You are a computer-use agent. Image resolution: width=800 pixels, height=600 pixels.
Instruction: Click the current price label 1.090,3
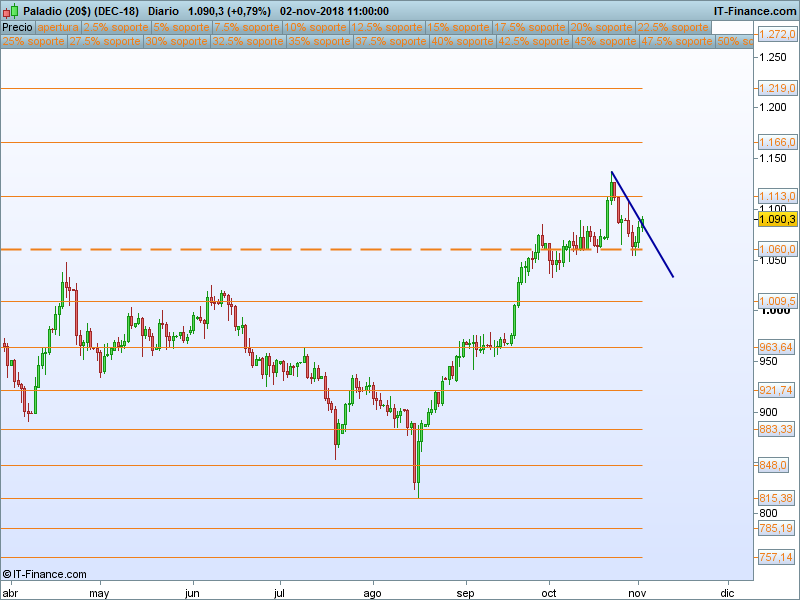point(777,219)
